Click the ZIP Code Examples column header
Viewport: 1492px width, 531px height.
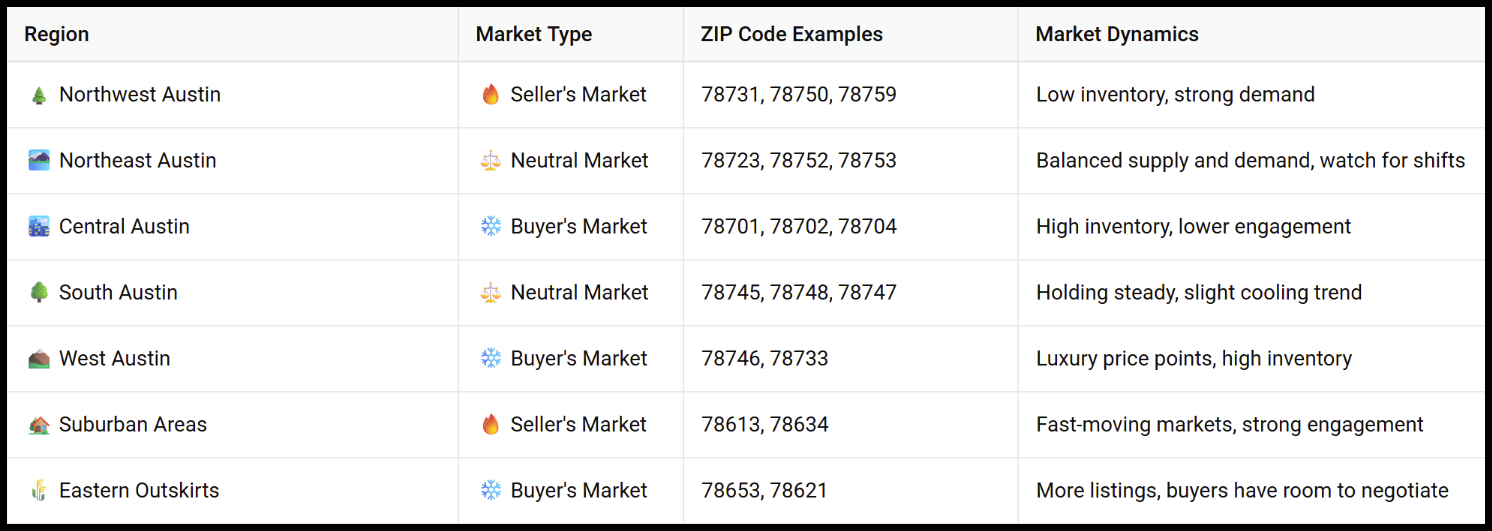(x=792, y=34)
